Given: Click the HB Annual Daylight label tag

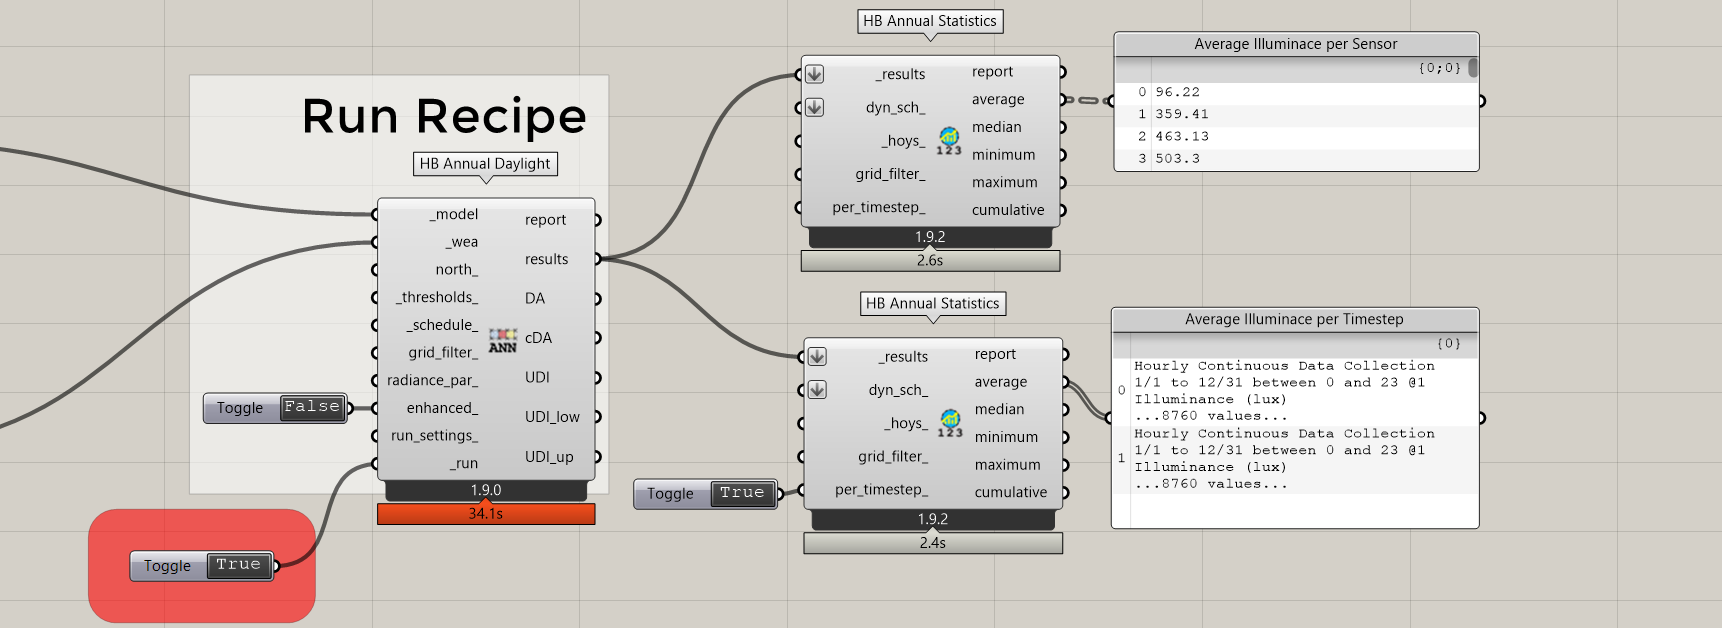Looking at the screenshot, I should pos(485,164).
